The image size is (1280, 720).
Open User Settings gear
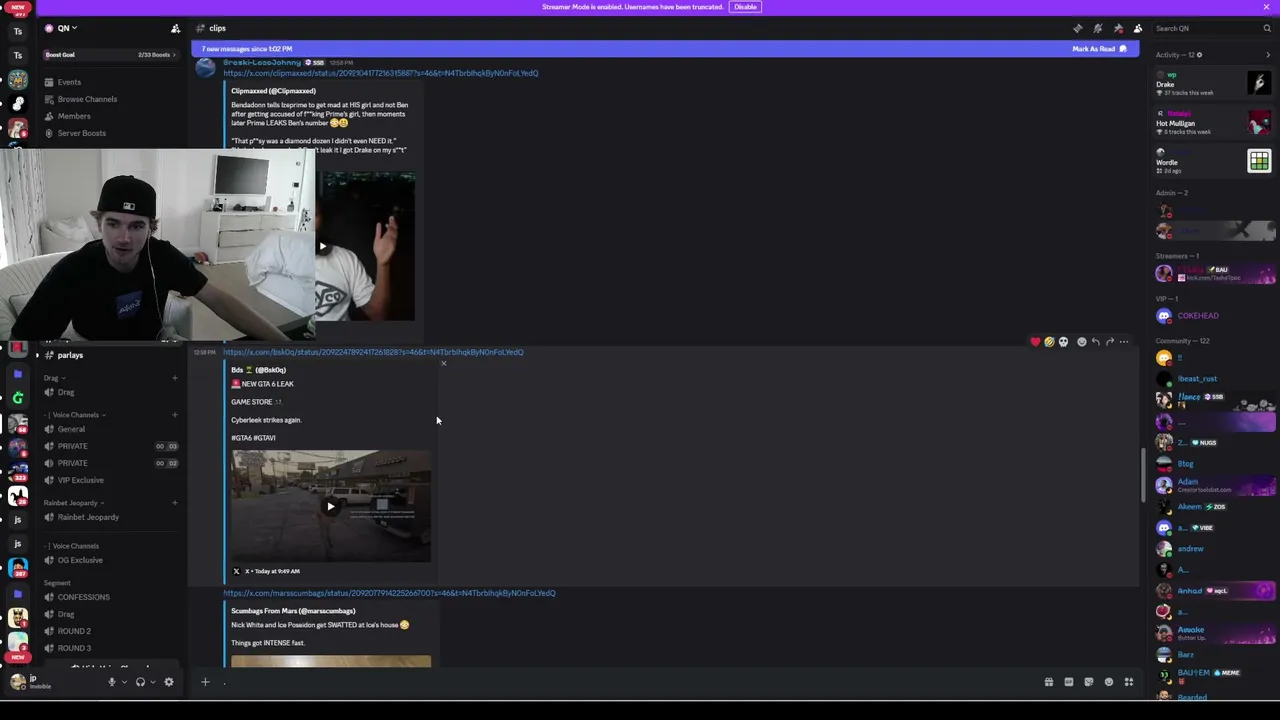tap(168, 682)
